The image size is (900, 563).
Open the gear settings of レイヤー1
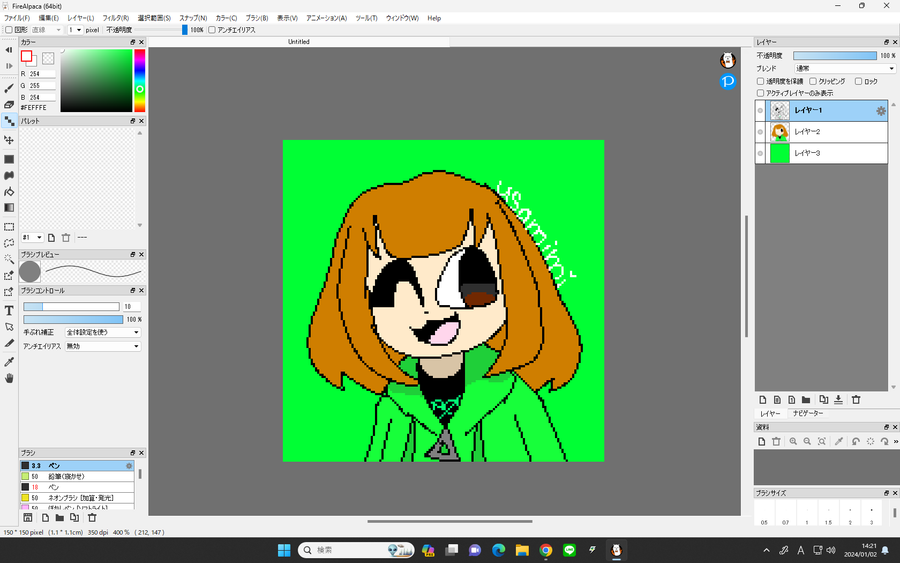coord(880,111)
